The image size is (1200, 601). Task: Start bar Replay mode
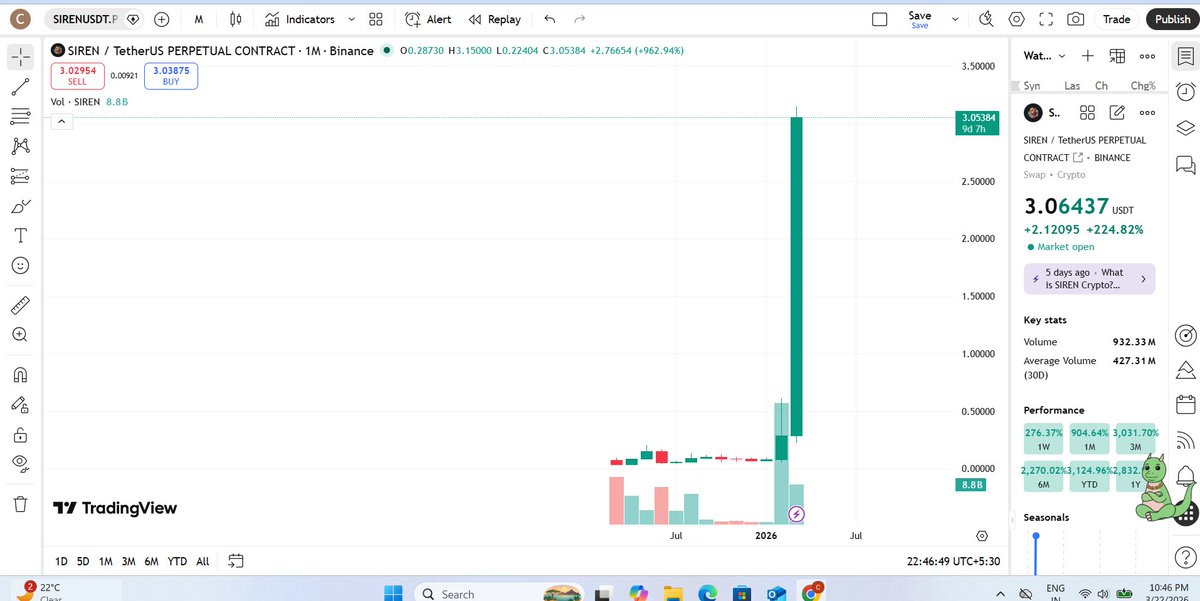(x=494, y=19)
